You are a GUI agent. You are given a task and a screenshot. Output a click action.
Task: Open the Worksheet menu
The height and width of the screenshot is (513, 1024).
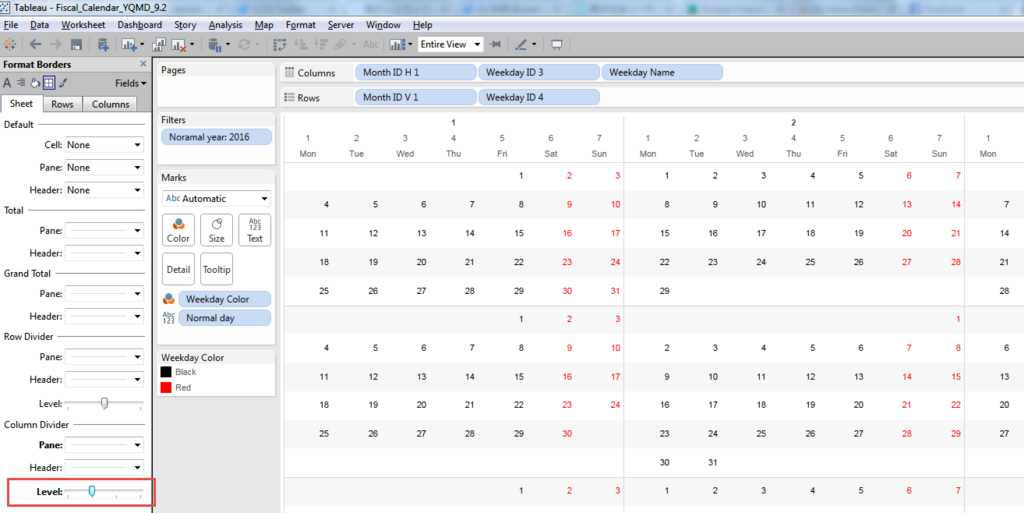(83, 25)
